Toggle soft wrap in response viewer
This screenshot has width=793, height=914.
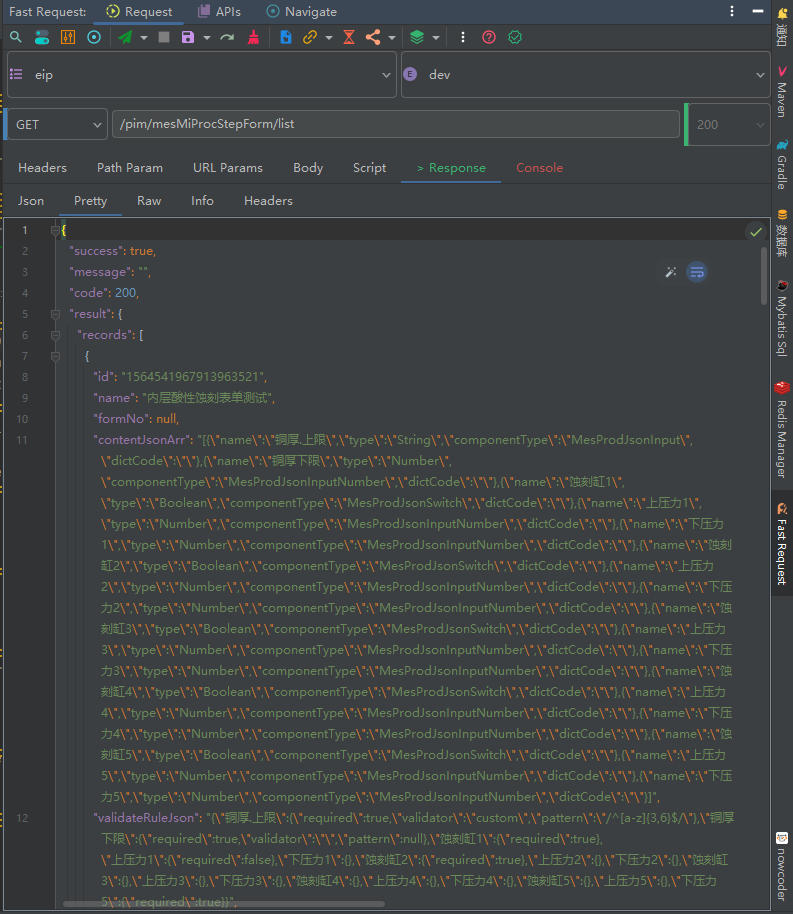[x=697, y=272]
